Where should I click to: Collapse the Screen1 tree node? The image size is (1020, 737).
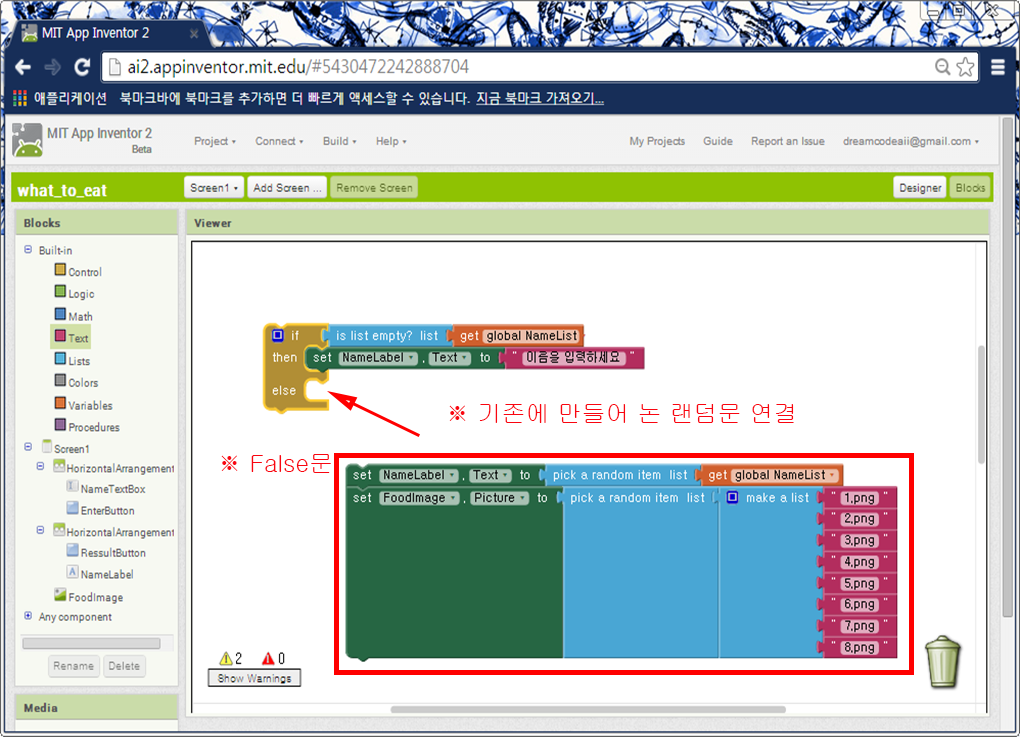click(x=28, y=447)
